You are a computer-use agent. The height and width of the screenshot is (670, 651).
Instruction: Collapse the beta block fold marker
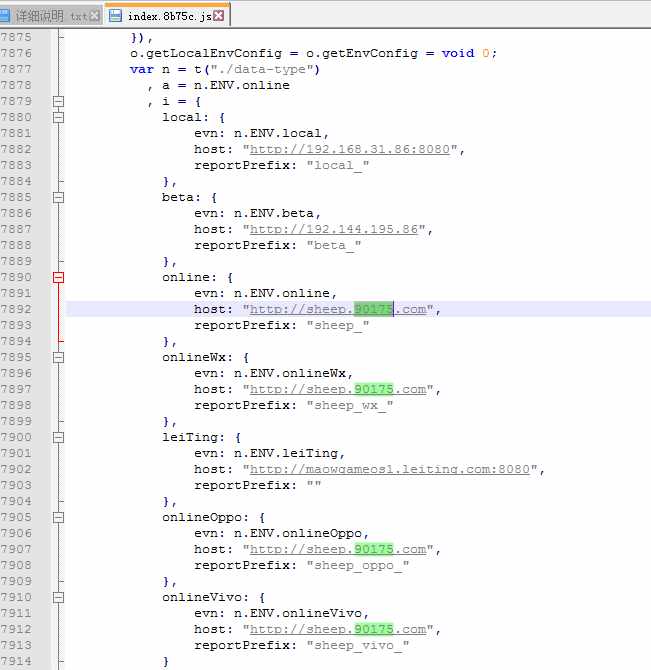pyautogui.click(x=58, y=197)
